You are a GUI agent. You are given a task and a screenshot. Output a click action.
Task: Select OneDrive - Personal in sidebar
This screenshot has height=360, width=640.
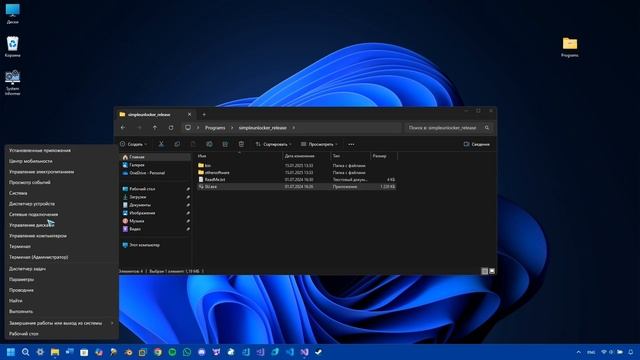156,173
